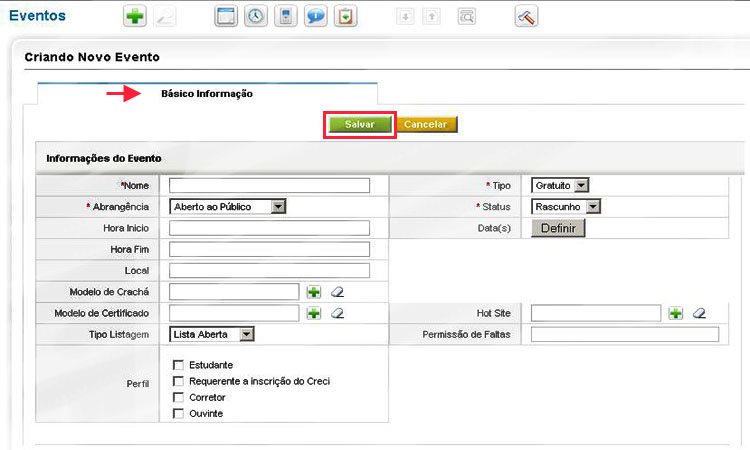Add a Hot Site using plus icon

tap(676, 313)
